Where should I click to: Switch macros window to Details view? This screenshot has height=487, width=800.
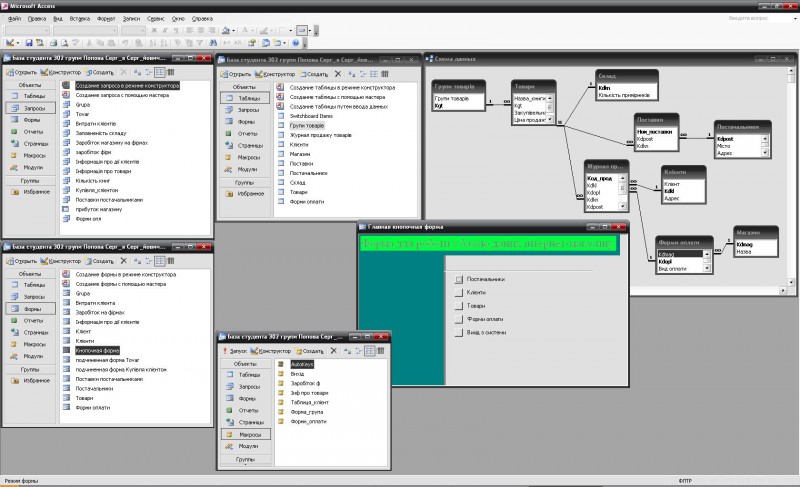click(381, 351)
